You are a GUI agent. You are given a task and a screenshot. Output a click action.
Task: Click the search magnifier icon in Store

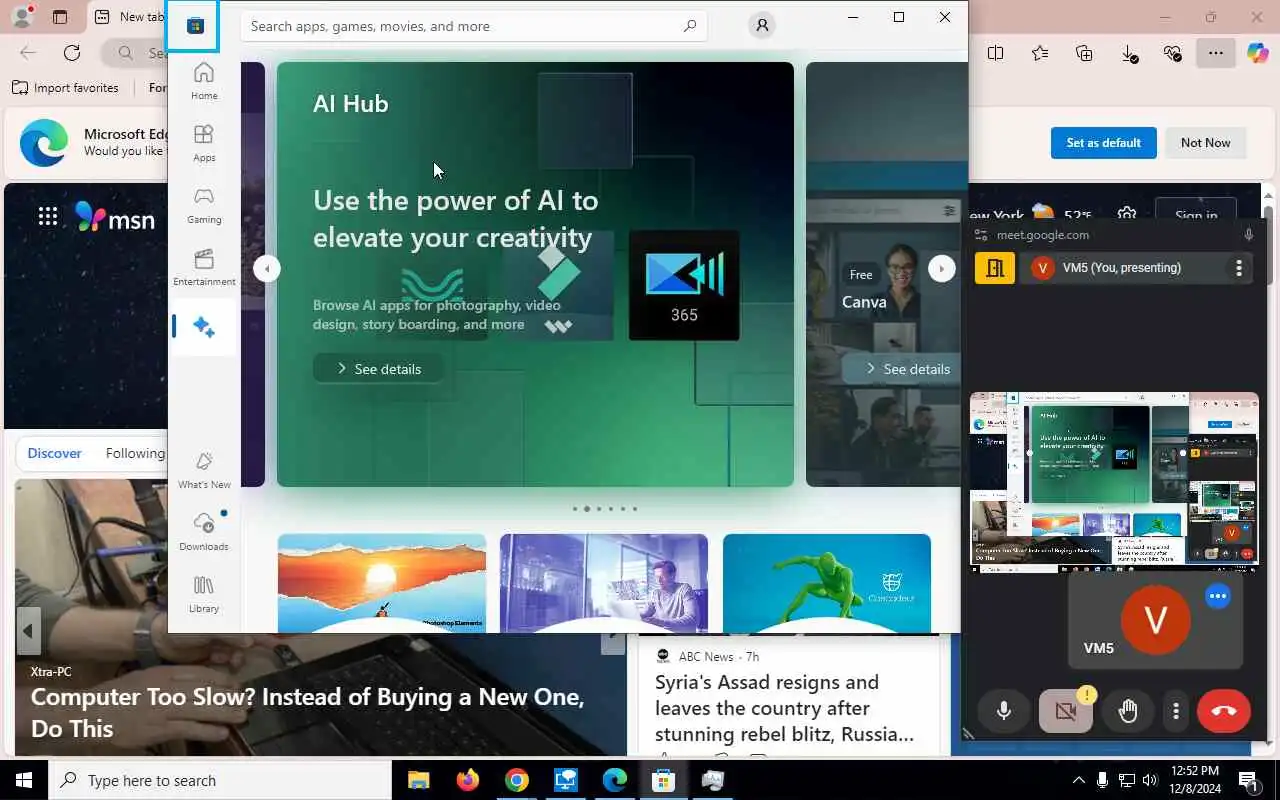(x=690, y=26)
